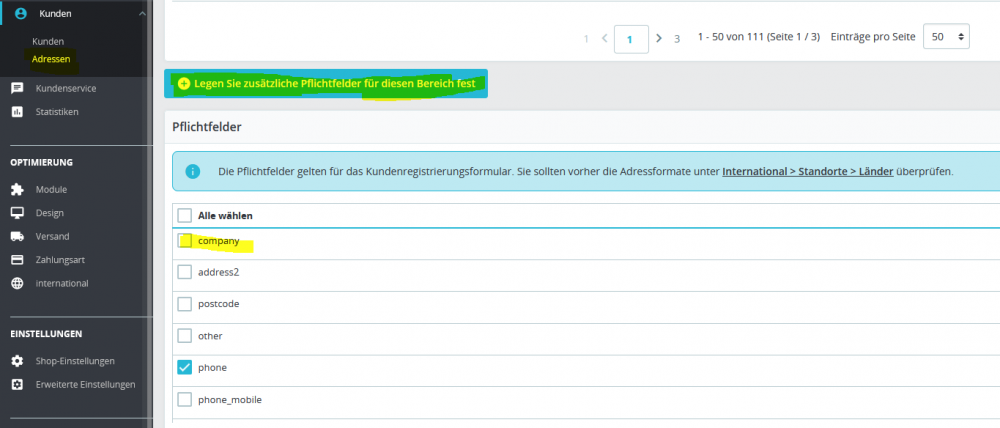Open the Kunden submenu item

[x=48, y=41]
